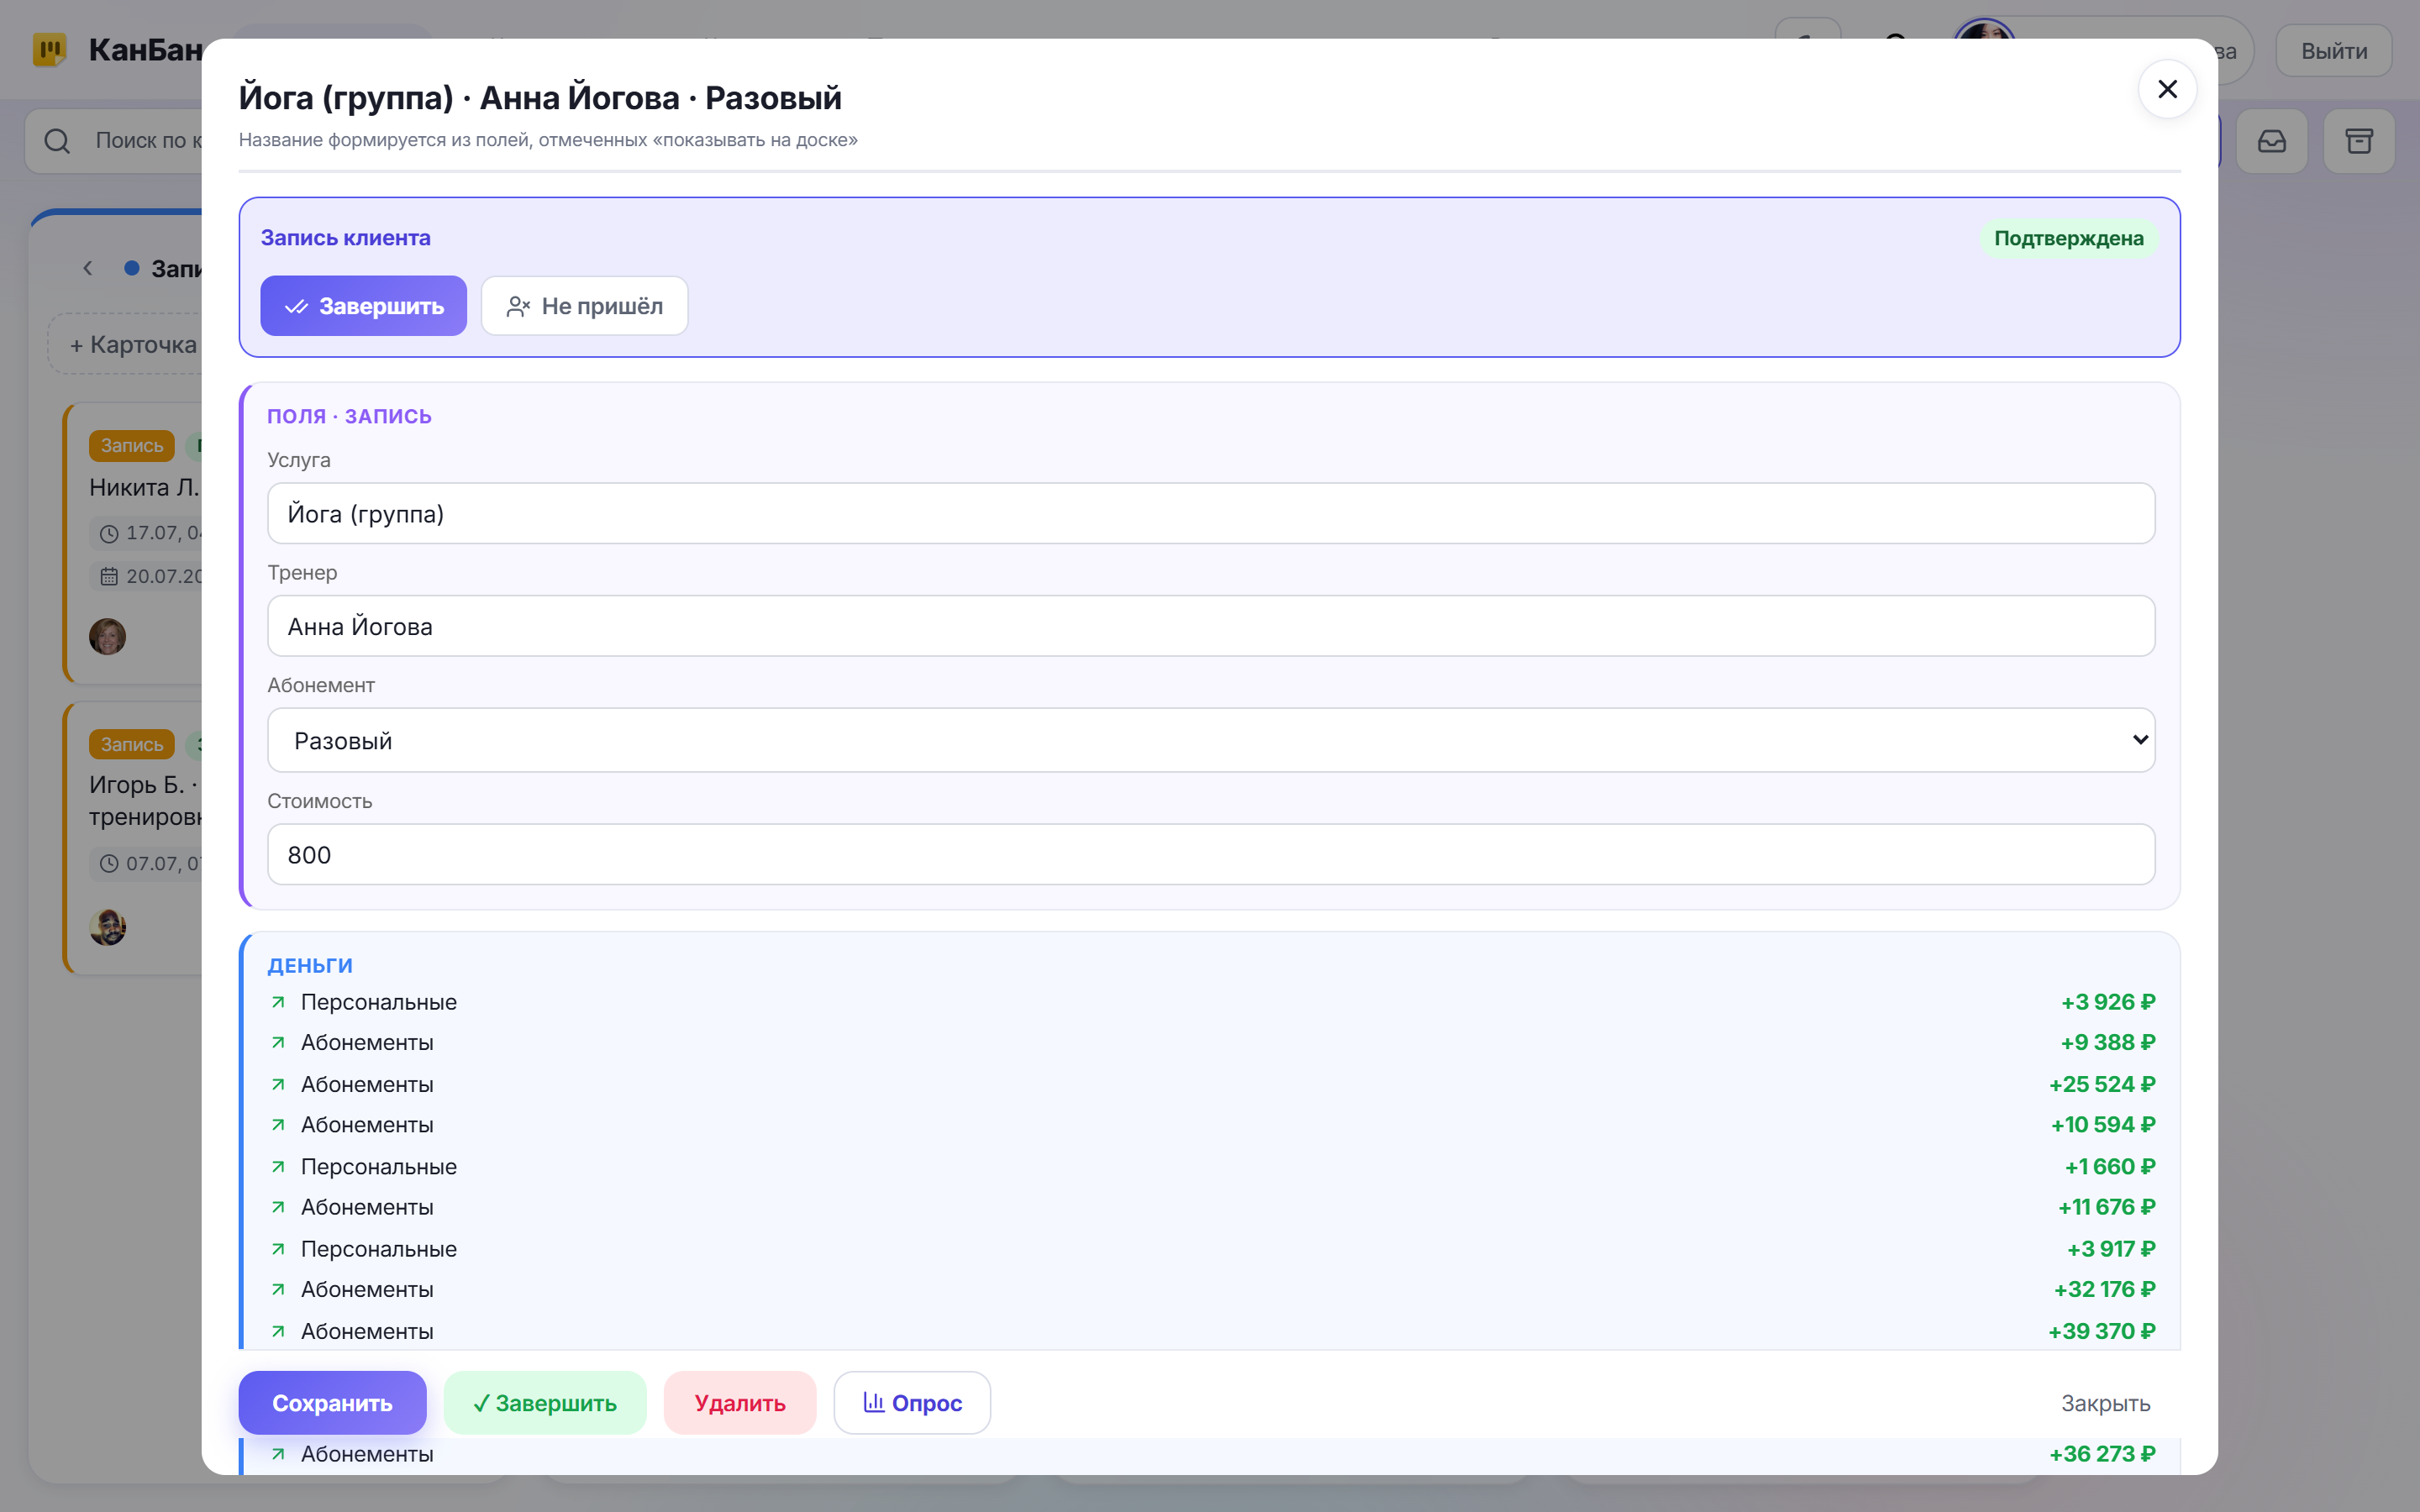Viewport: 2420px width, 1512px height.
Task: Click the Выйти logout button
Action: coord(2333,51)
